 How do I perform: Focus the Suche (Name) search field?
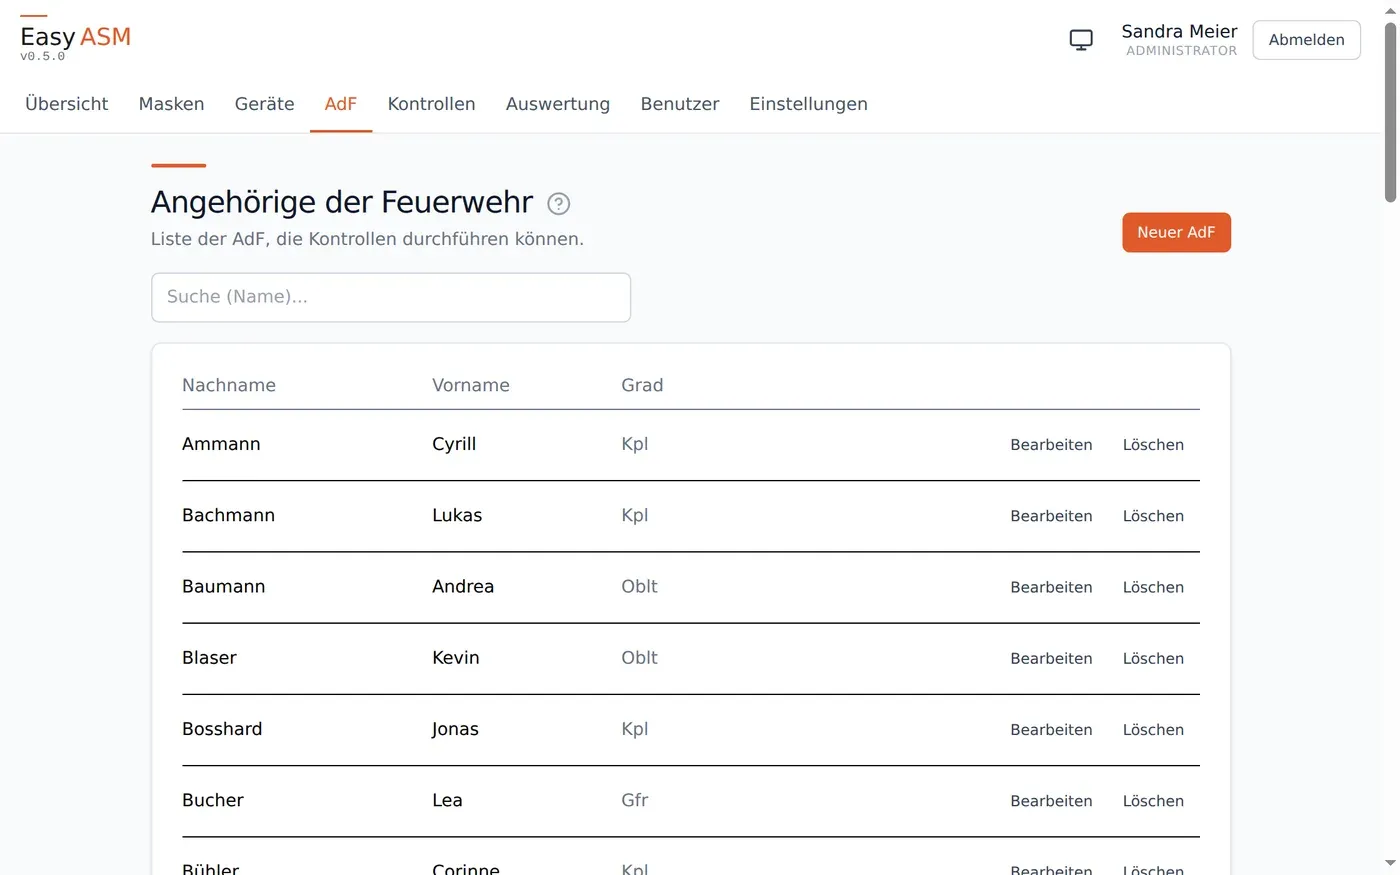tap(391, 298)
